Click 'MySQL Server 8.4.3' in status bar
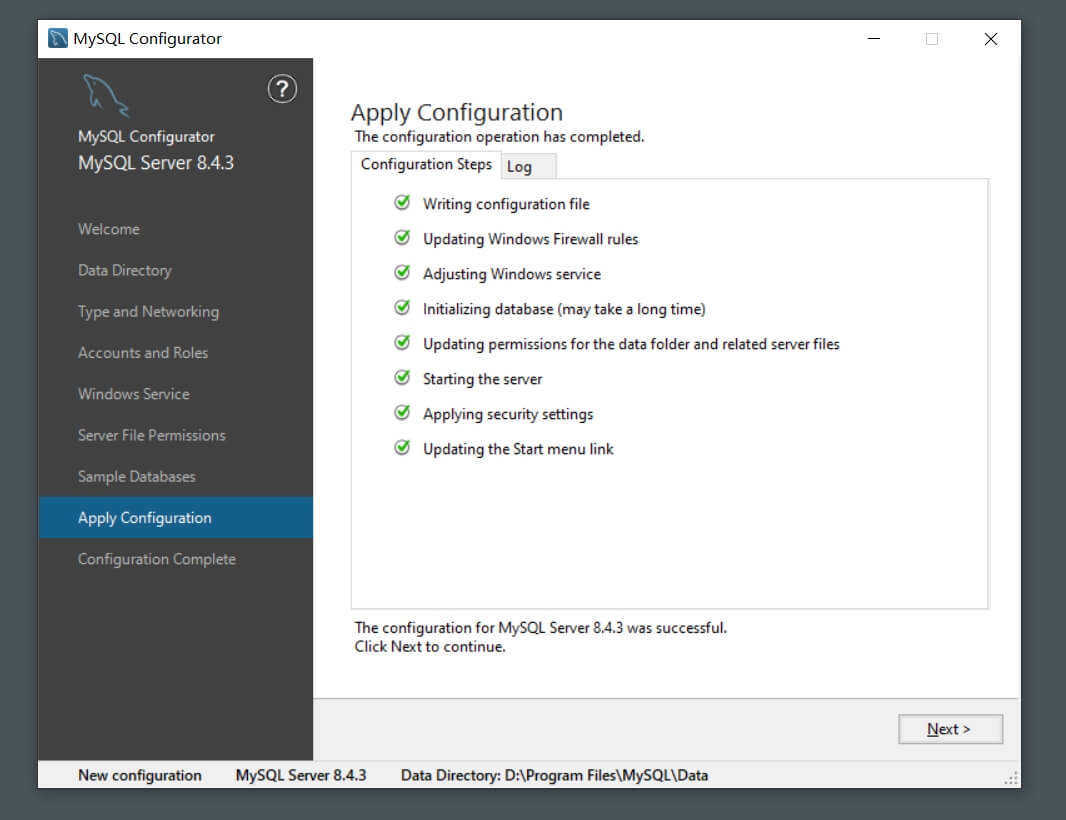Viewport: 1066px width, 820px height. (x=300, y=775)
